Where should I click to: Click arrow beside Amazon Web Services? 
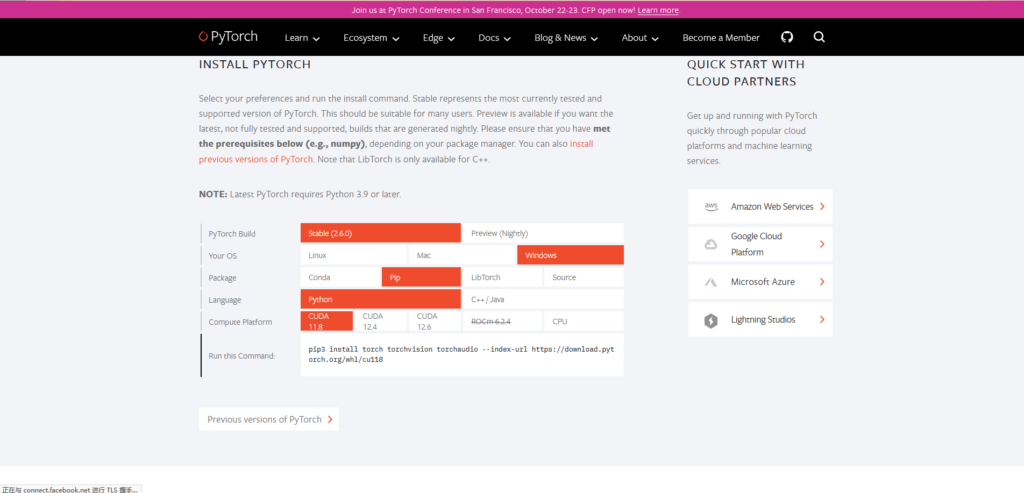click(821, 207)
